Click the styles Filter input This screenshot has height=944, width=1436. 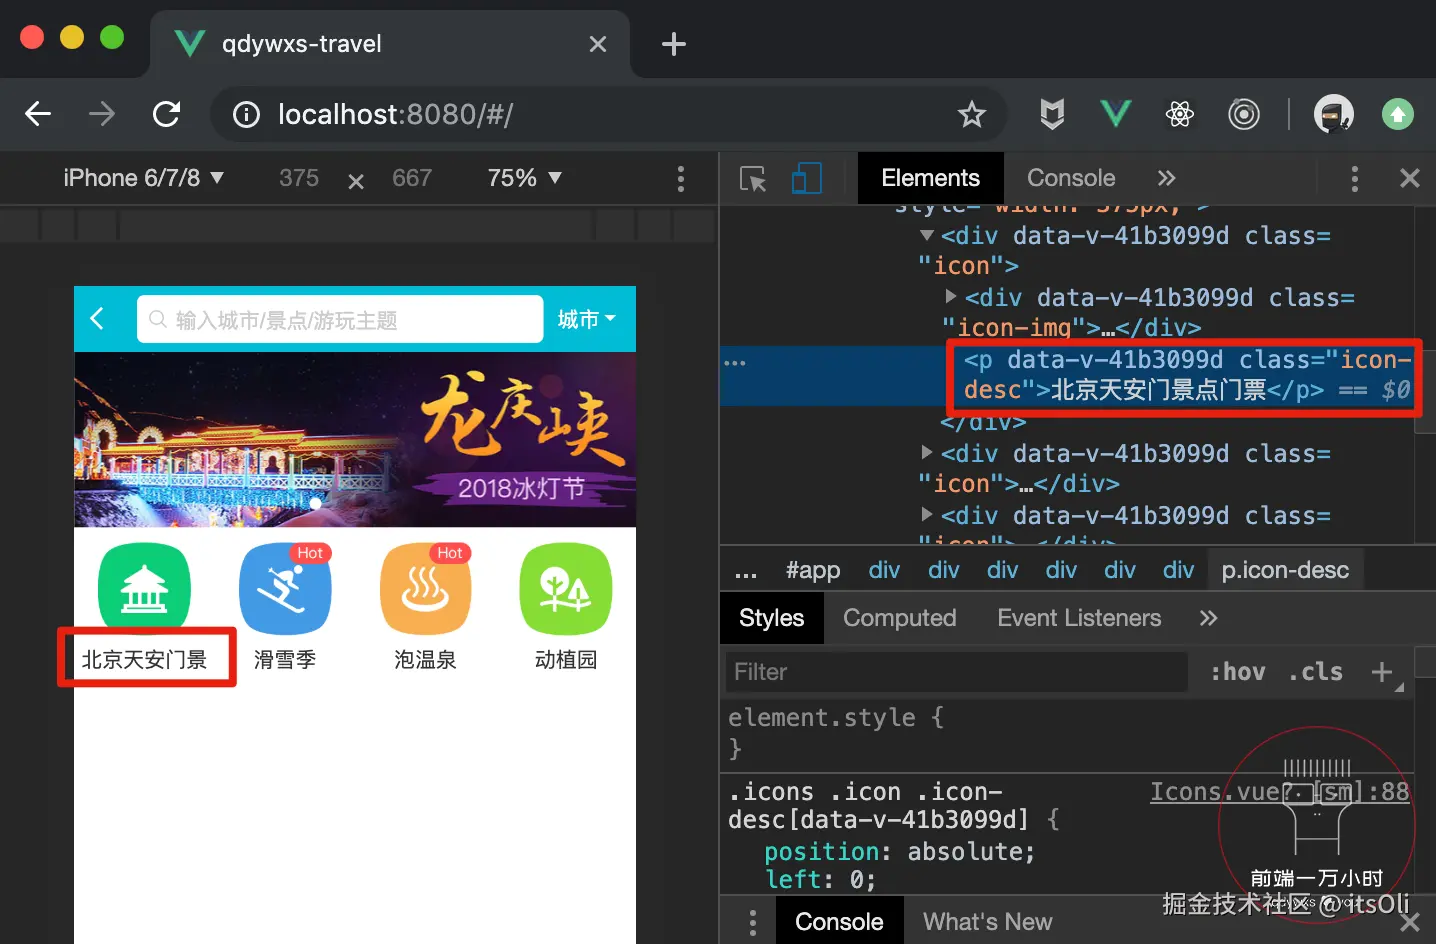click(957, 672)
